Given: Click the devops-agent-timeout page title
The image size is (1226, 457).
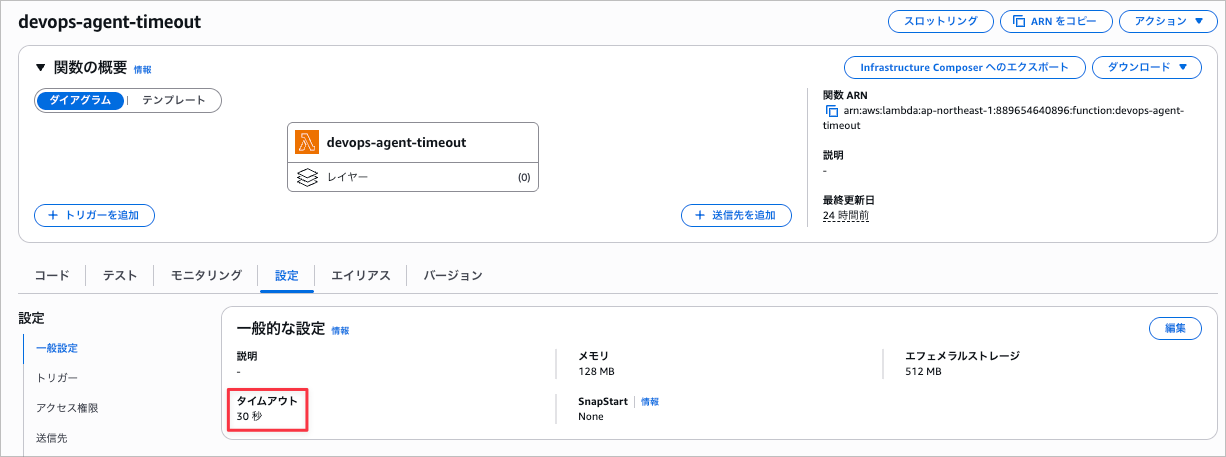Looking at the screenshot, I should pos(110,22).
